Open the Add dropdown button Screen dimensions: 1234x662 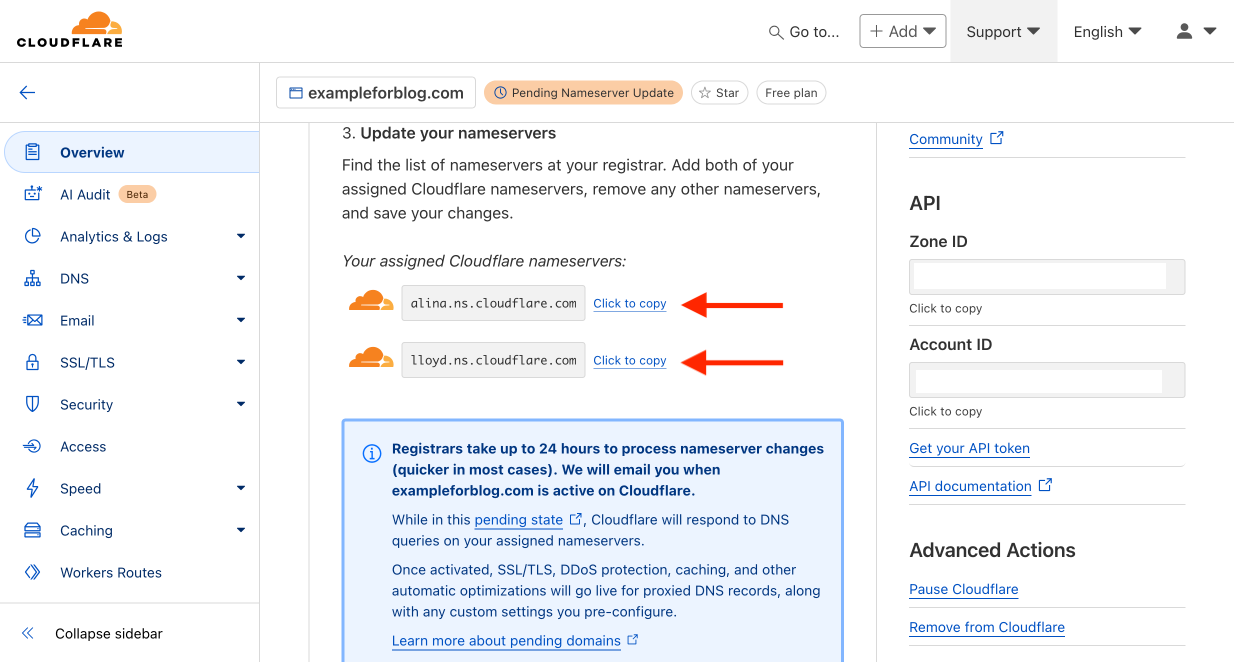pyautogui.click(x=903, y=31)
